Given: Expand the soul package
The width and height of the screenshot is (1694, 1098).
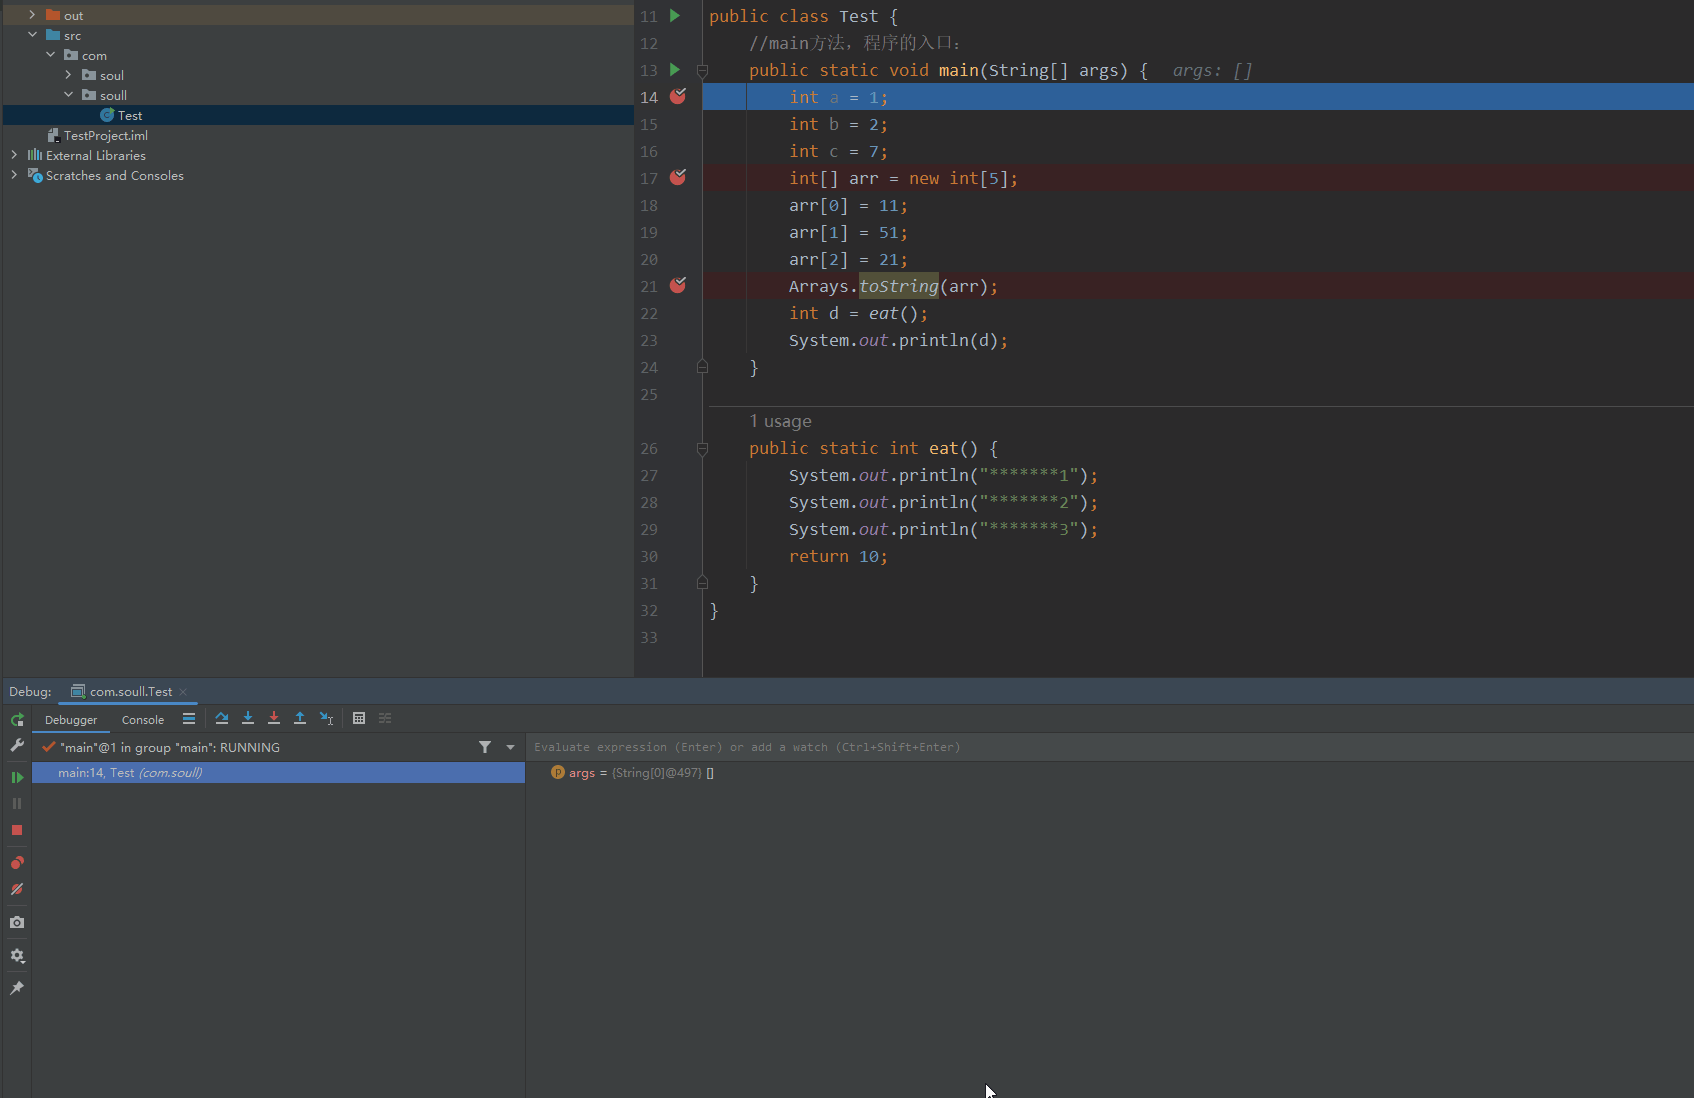Looking at the screenshot, I should [x=68, y=75].
